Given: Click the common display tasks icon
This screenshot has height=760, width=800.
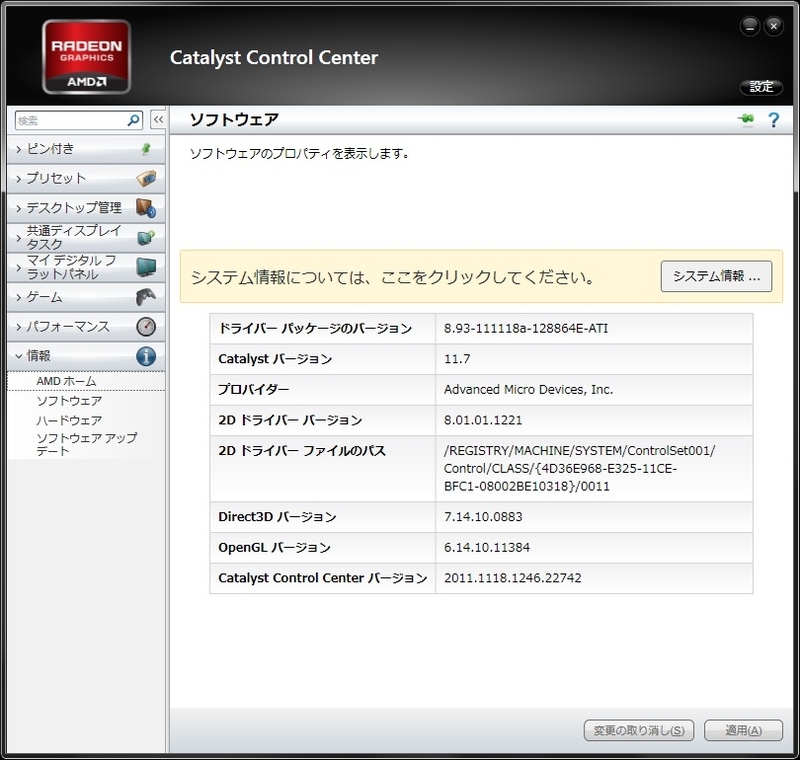Looking at the screenshot, I should [146, 238].
